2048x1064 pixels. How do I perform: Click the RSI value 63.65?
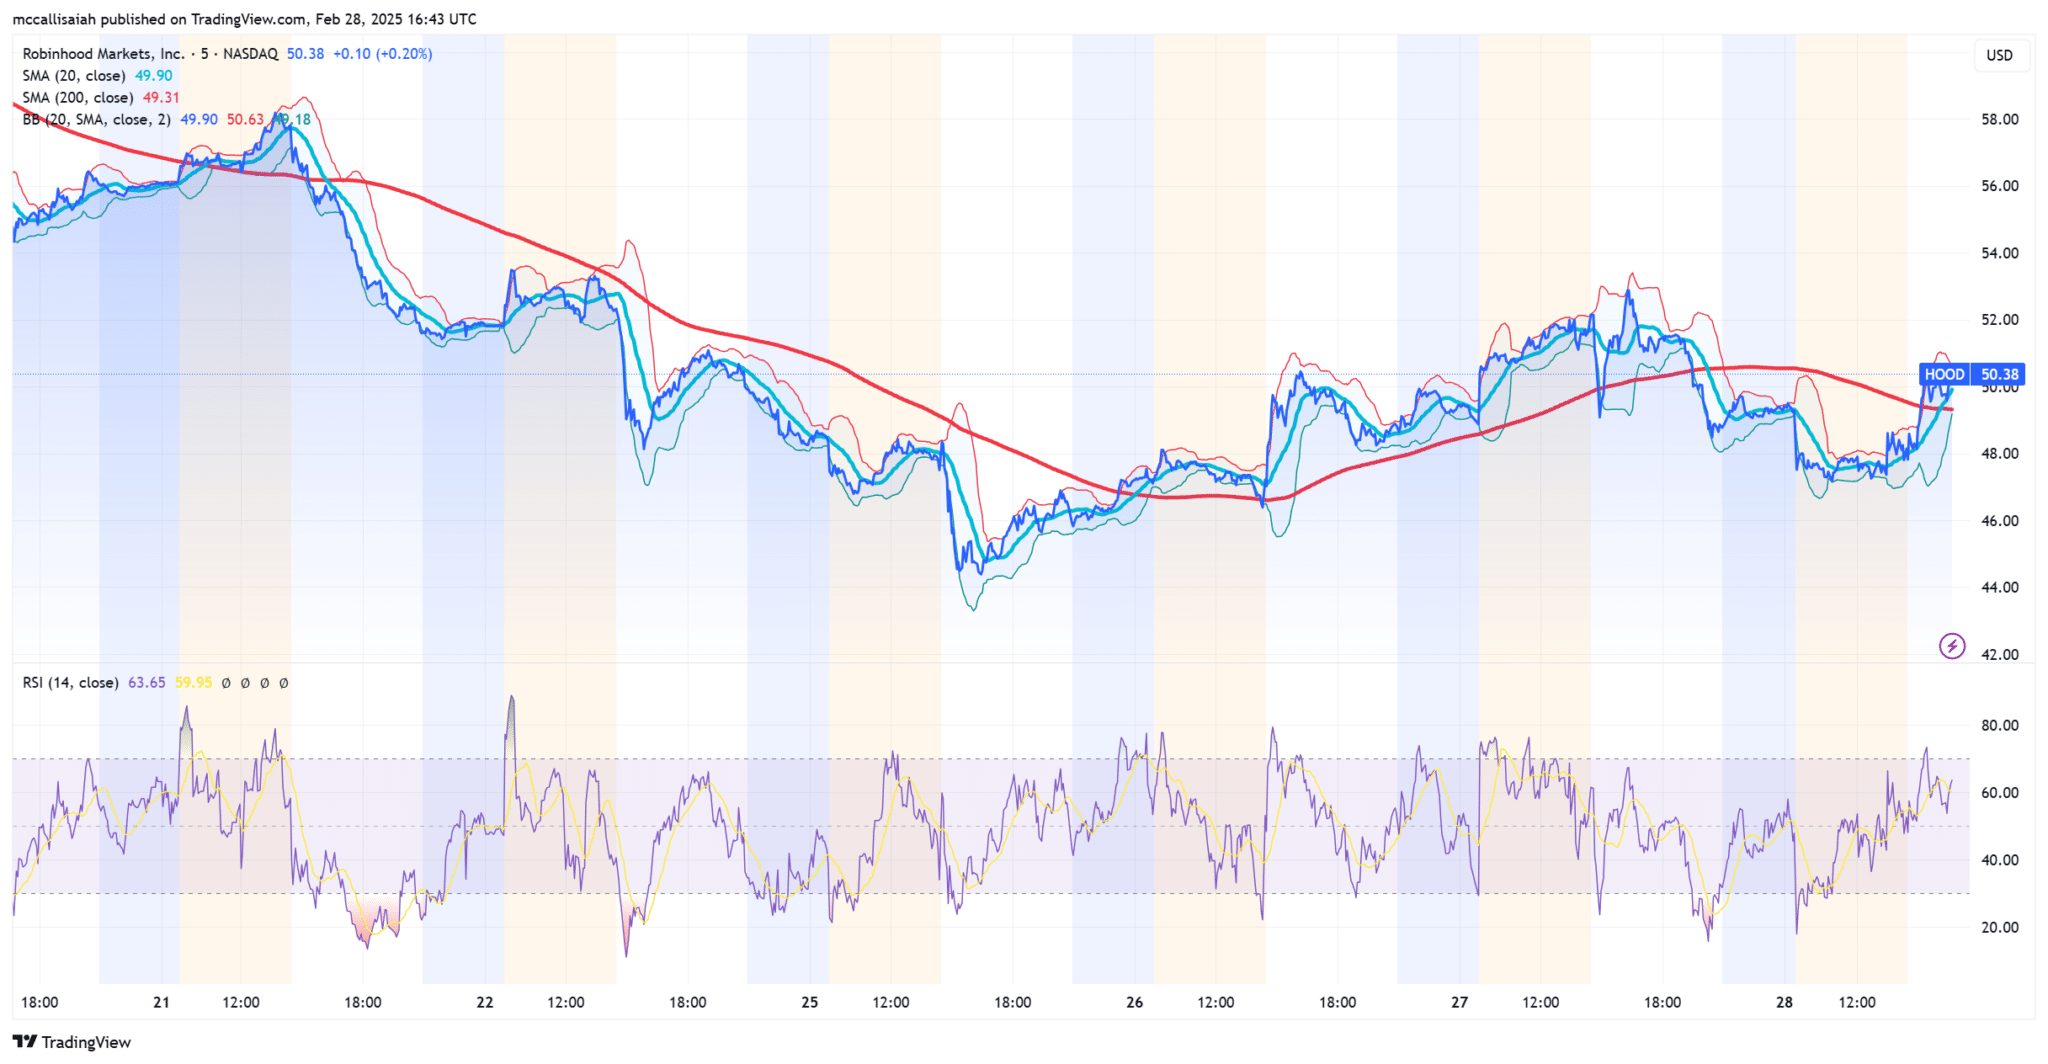tap(146, 683)
